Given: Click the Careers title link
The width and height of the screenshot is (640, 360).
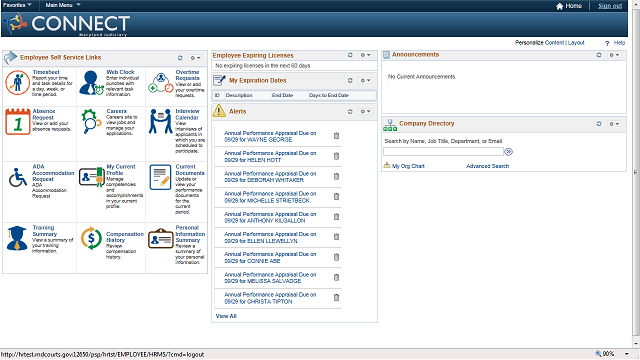Looking at the screenshot, I should point(116,111).
